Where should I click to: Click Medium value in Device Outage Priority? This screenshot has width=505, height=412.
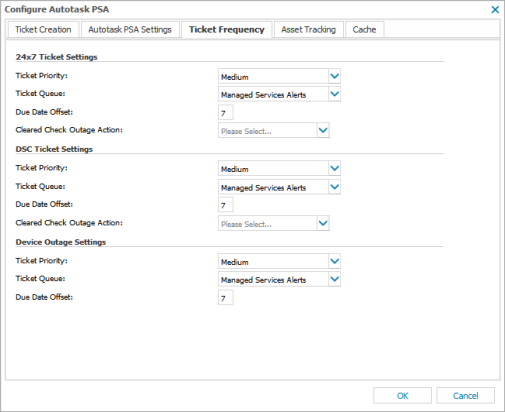click(235, 262)
